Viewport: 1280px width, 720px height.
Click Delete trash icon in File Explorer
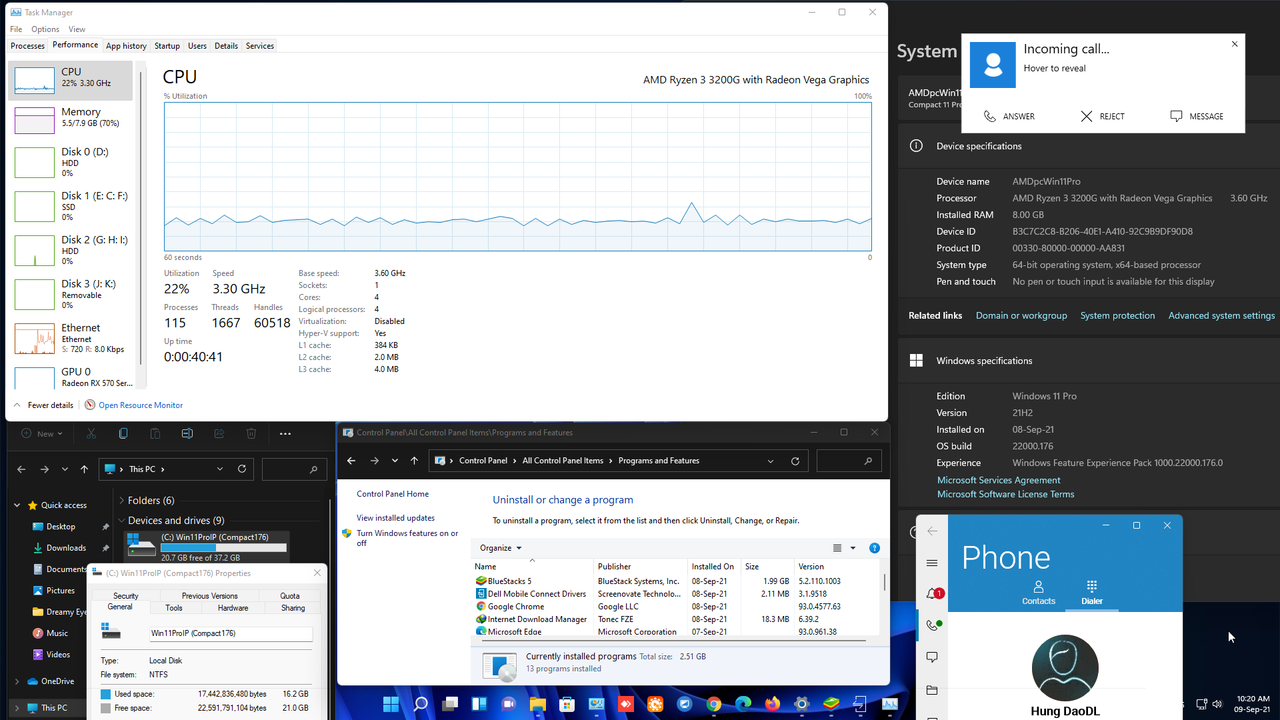click(x=251, y=434)
